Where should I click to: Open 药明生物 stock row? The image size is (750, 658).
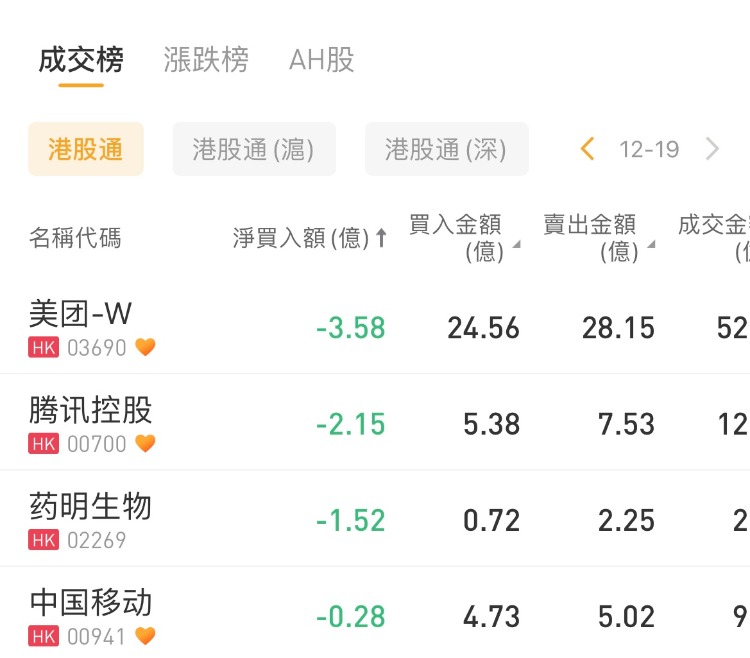point(91,507)
